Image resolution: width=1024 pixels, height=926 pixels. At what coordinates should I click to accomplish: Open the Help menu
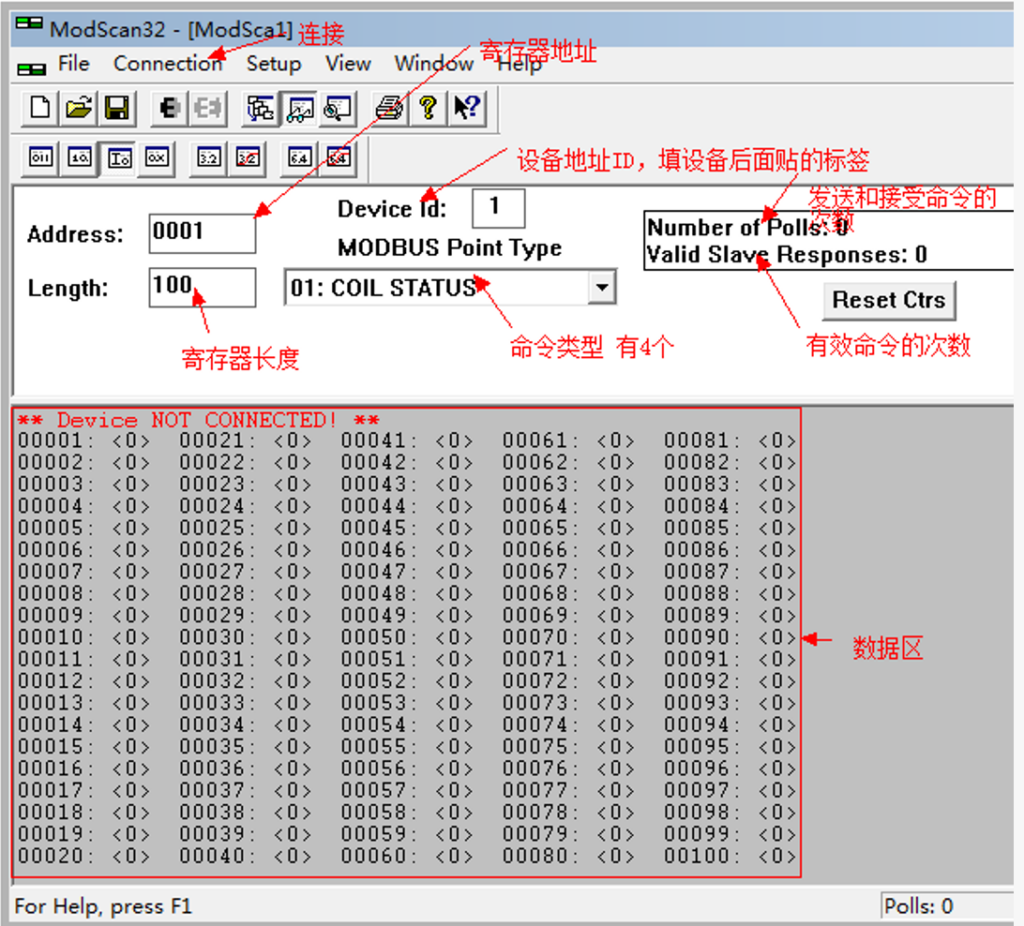pyautogui.click(x=520, y=64)
